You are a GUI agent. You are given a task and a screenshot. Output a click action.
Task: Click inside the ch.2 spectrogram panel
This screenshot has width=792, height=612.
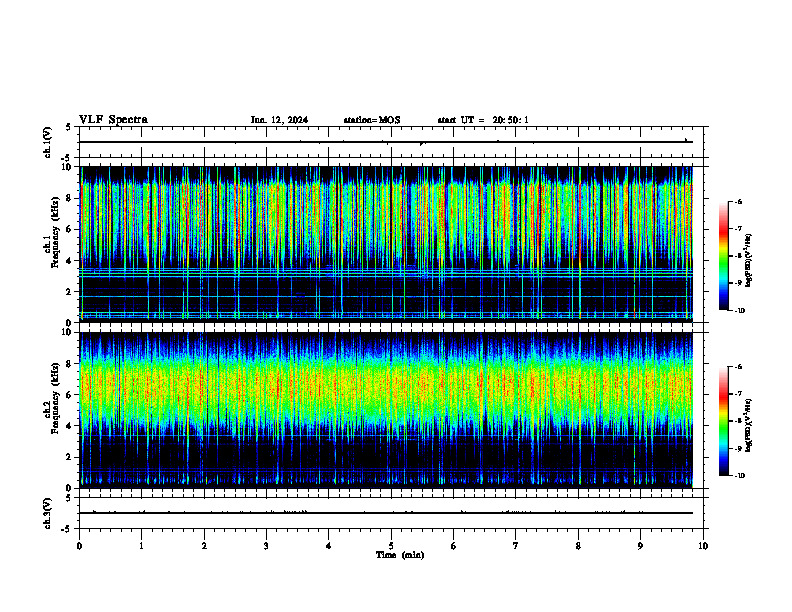(386, 410)
